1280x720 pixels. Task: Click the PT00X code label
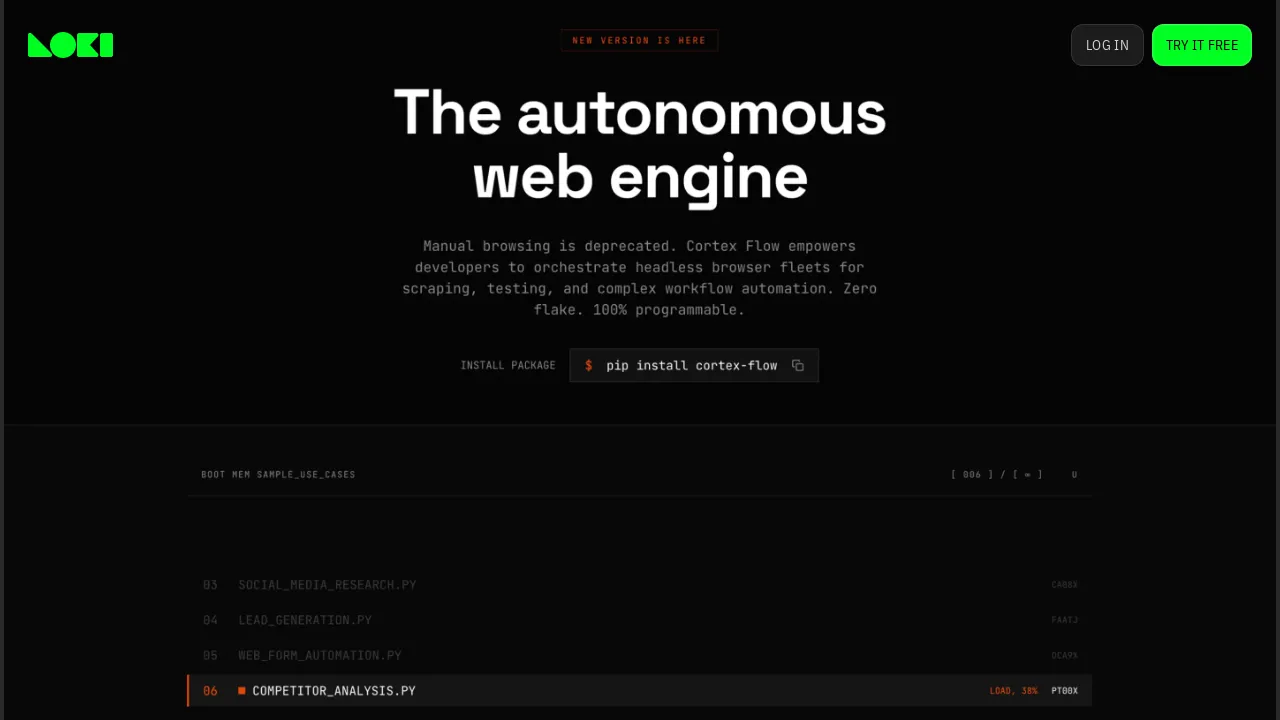(1065, 691)
